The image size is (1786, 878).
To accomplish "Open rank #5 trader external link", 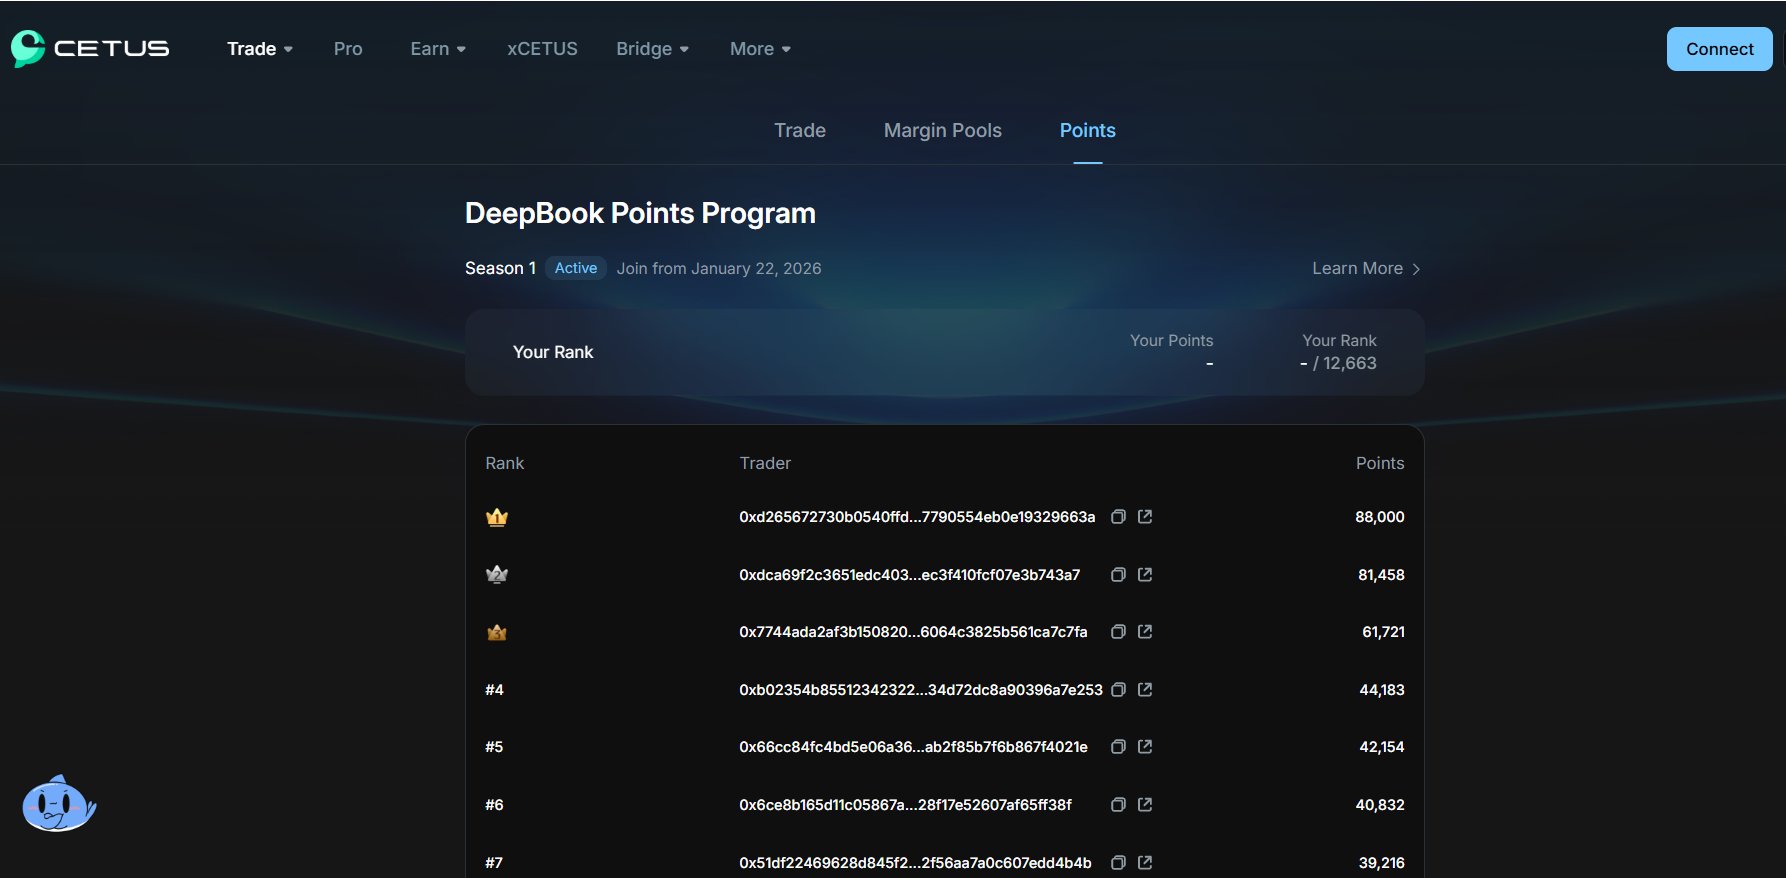I will pyautogui.click(x=1145, y=747).
